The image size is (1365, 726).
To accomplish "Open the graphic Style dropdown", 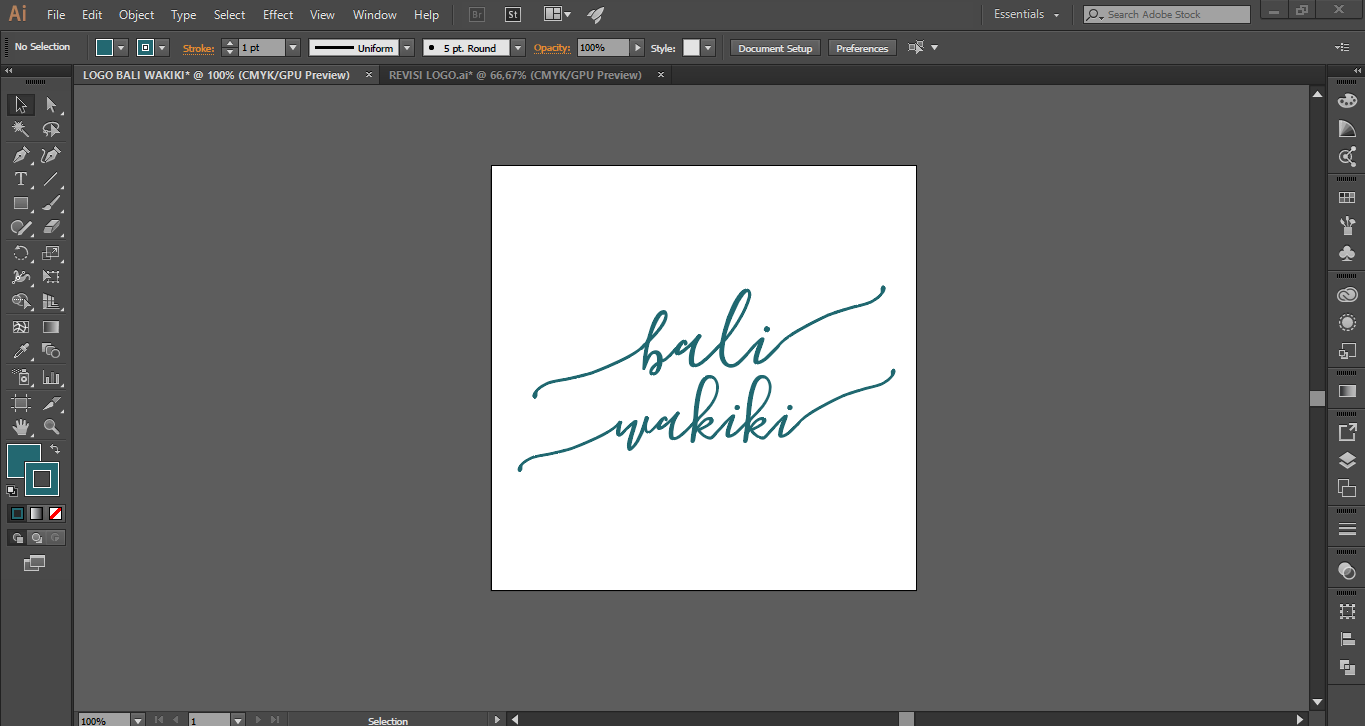I will coord(708,48).
